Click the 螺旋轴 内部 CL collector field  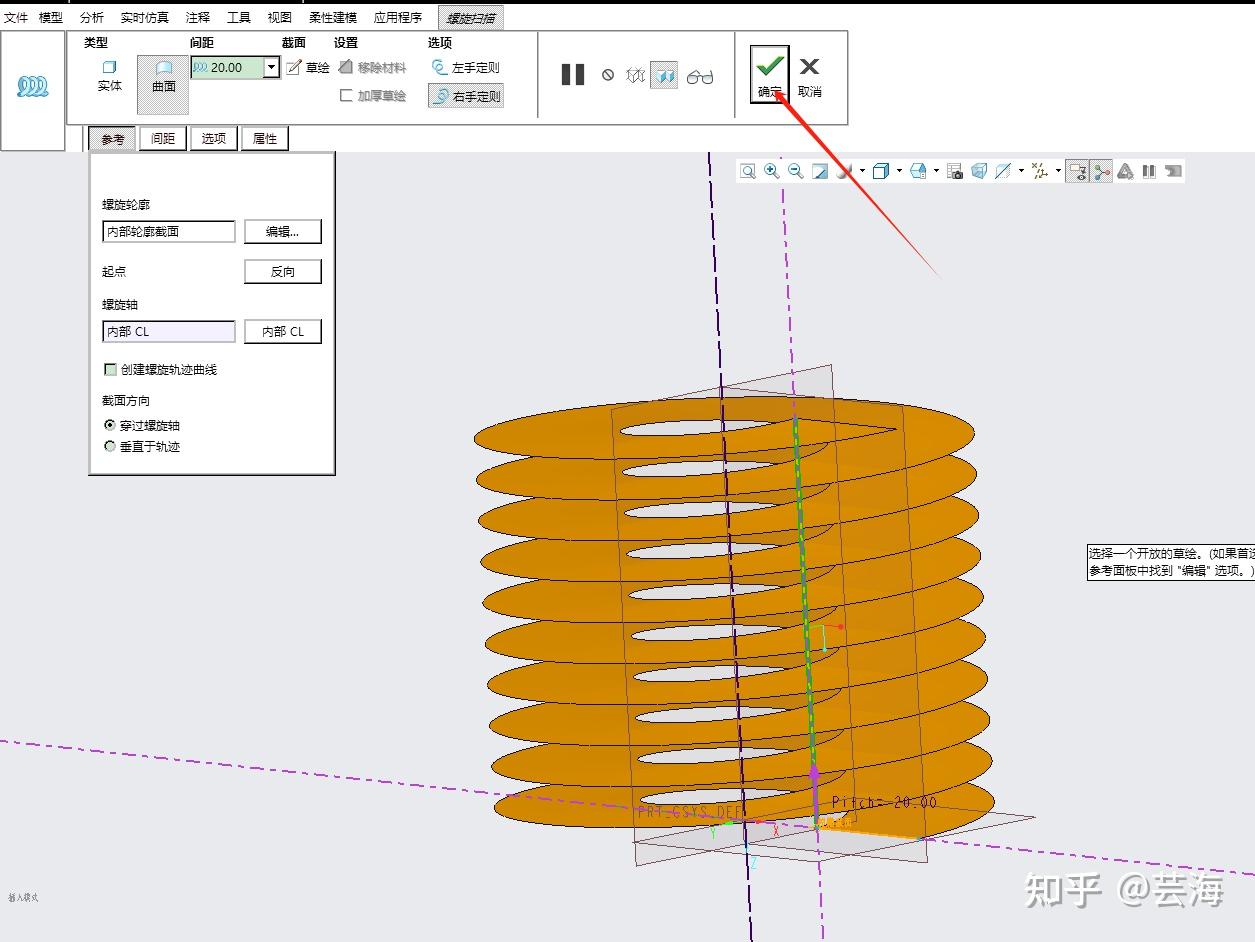pyautogui.click(x=169, y=332)
